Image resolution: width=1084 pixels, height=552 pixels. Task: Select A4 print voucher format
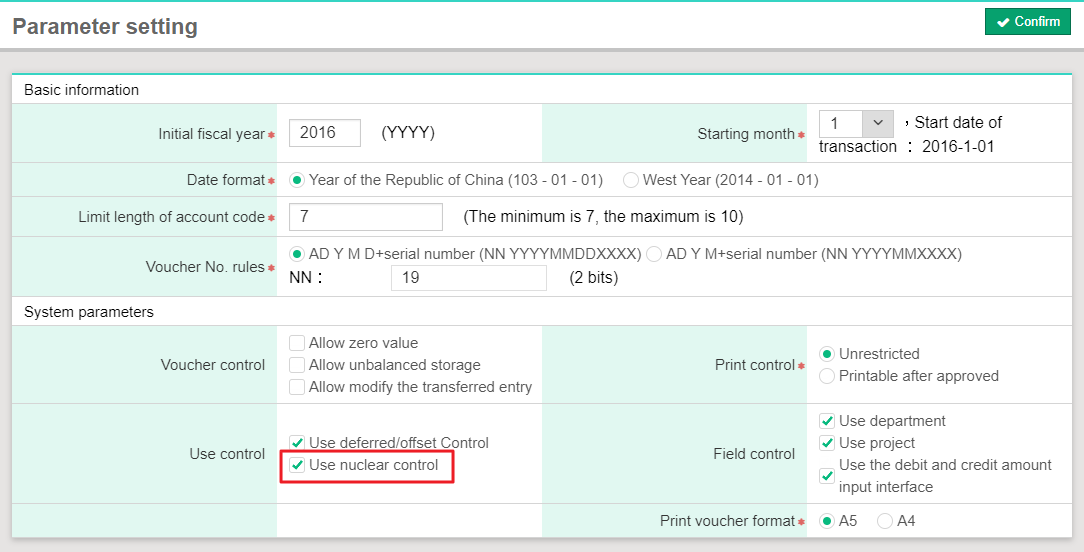[885, 521]
